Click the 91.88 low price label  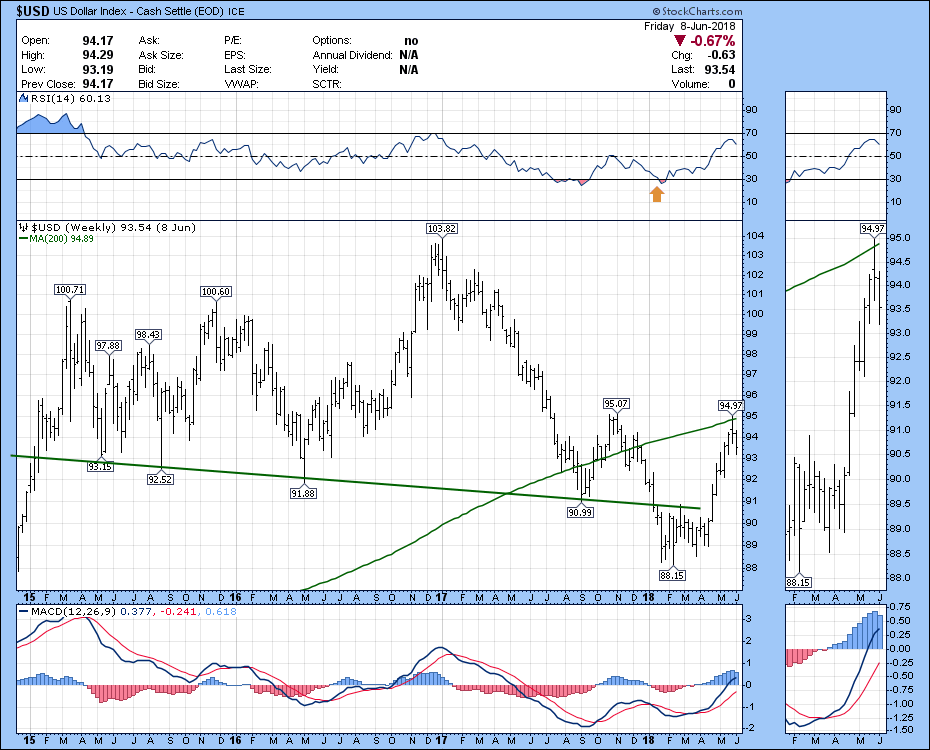pos(303,492)
